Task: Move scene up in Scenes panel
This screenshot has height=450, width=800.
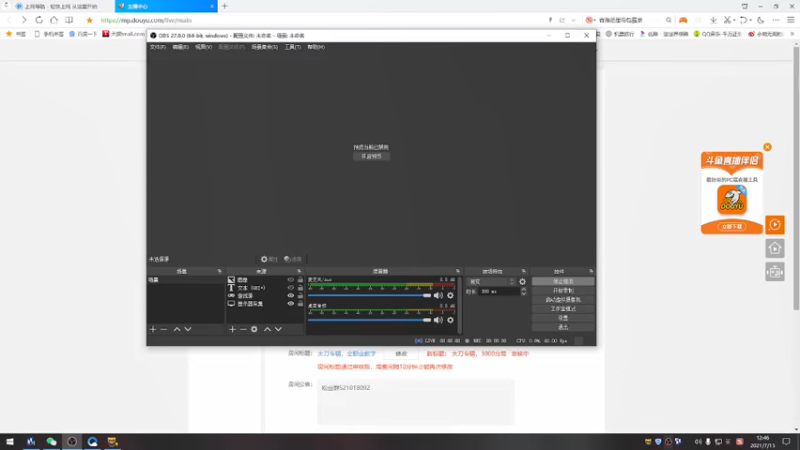Action: pos(177,330)
